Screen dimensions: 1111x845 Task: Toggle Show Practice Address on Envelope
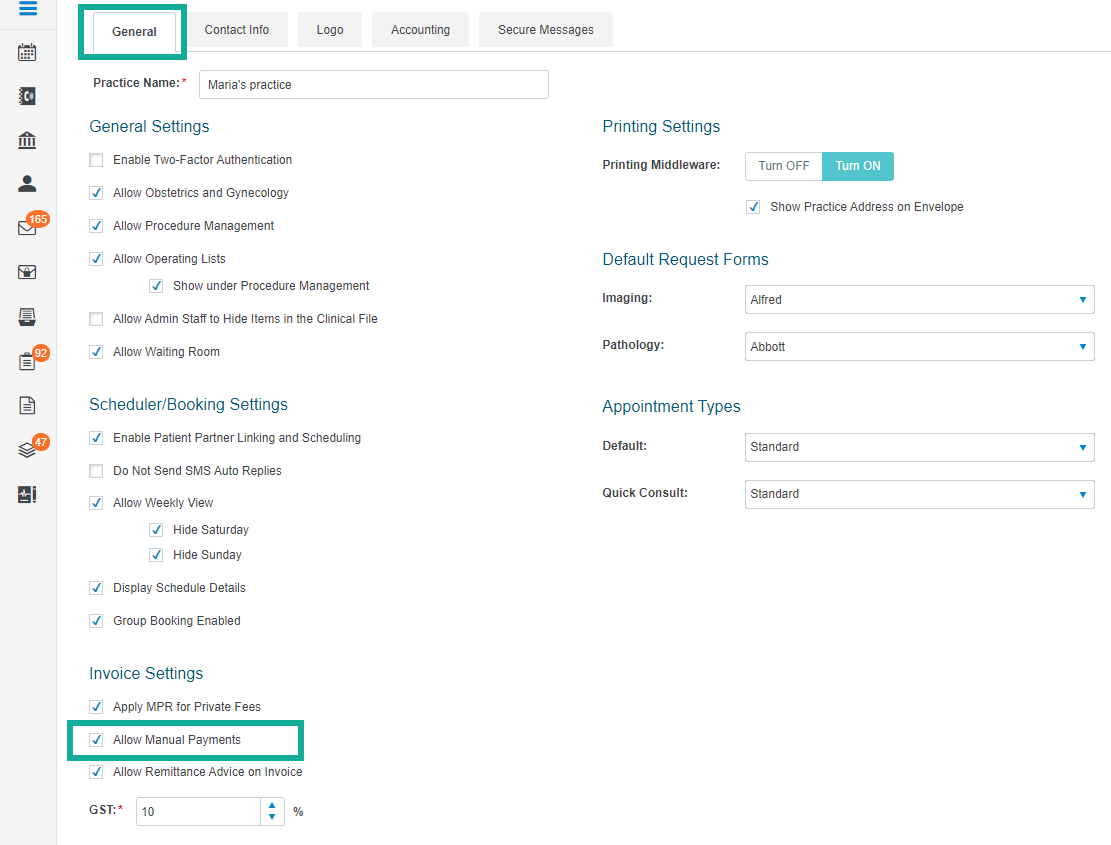pos(753,207)
